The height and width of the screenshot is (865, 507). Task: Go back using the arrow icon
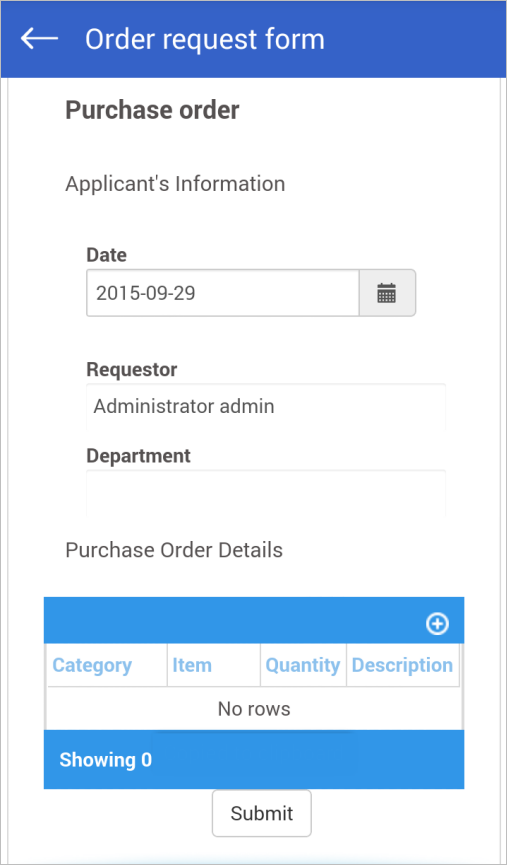click(x=39, y=39)
